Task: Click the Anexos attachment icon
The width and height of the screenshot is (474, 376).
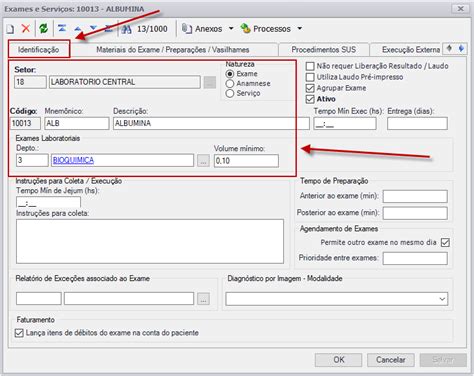Action: pyautogui.click(x=187, y=29)
